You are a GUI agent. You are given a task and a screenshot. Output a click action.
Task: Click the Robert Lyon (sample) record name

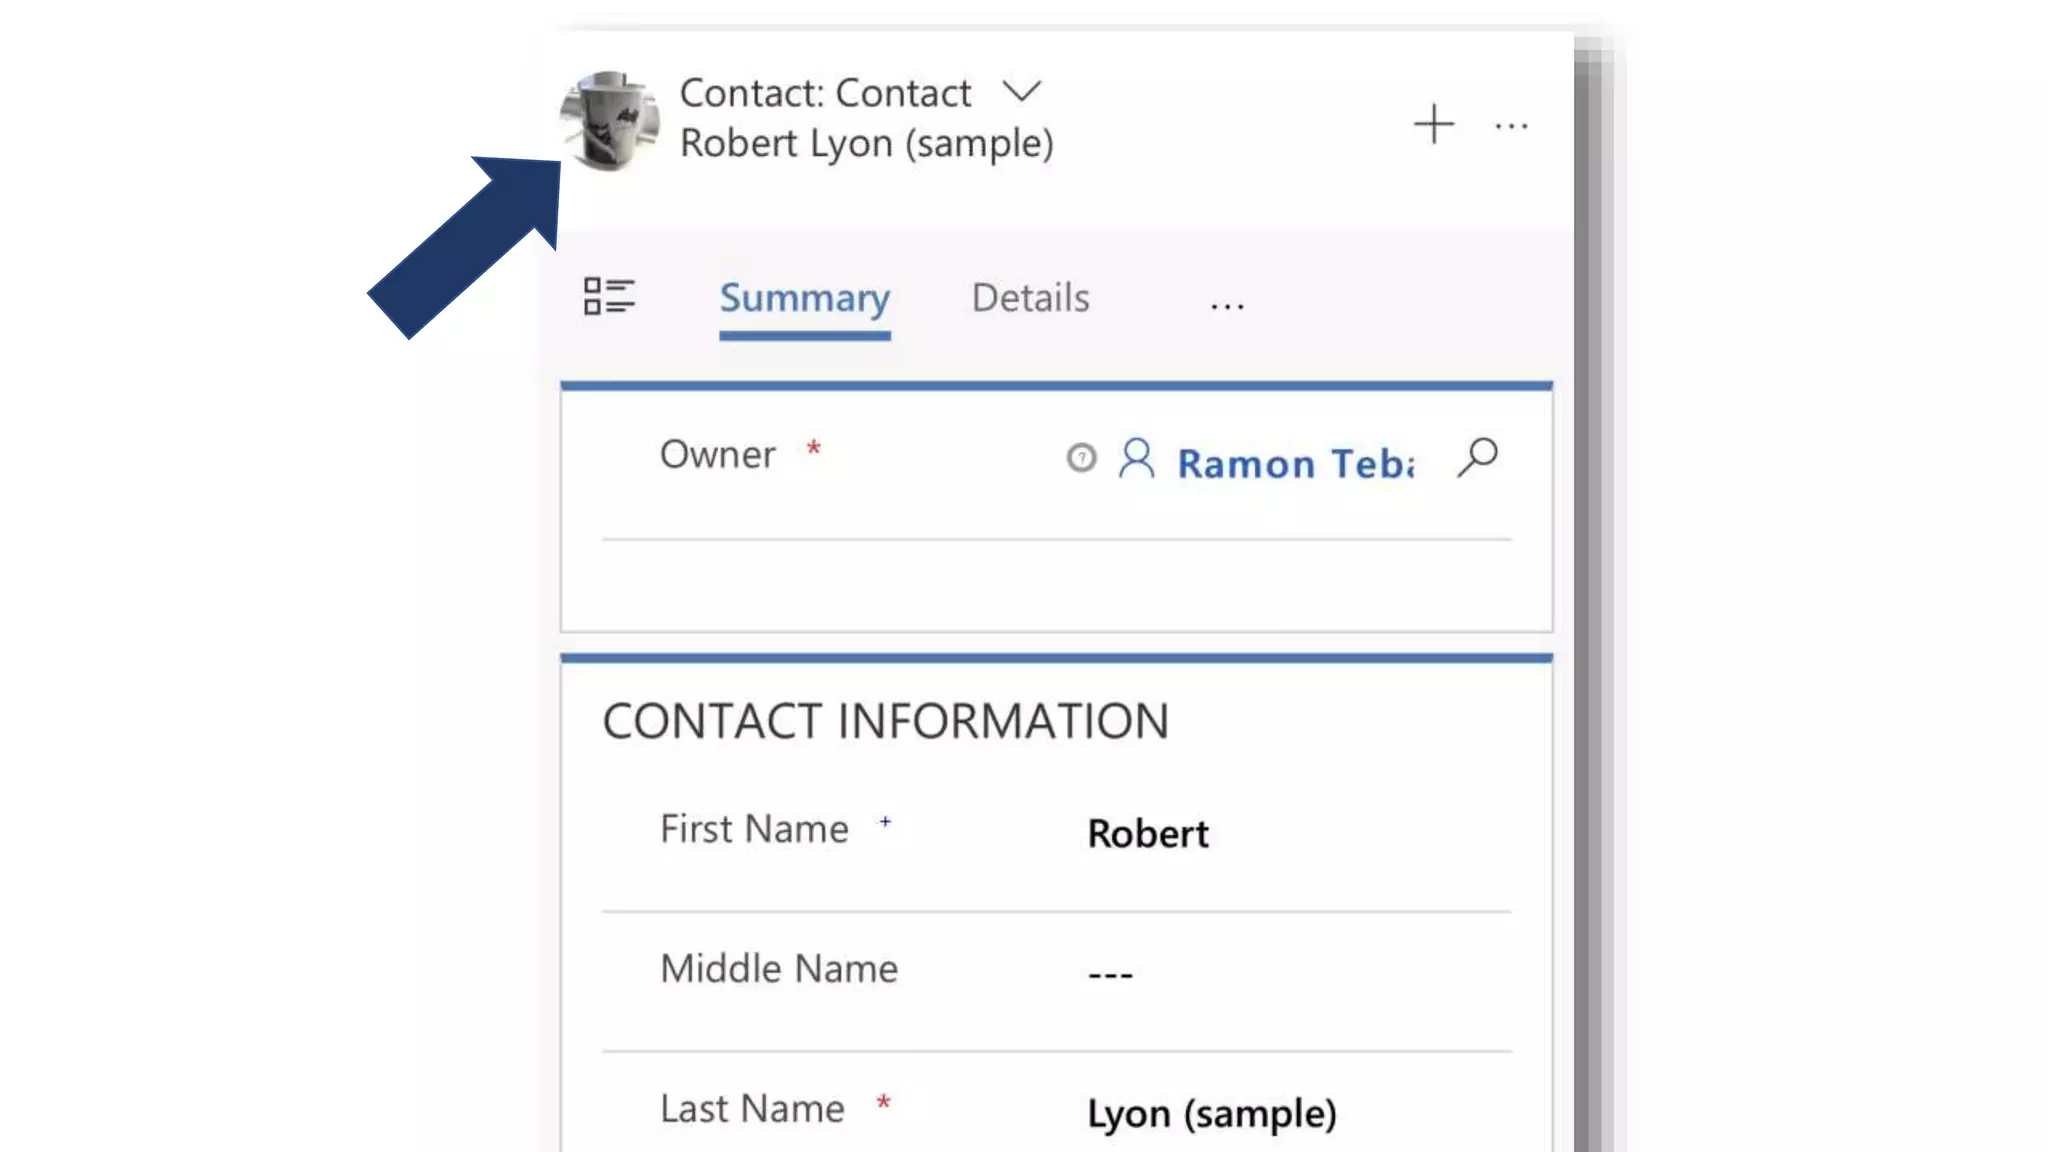(866, 143)
